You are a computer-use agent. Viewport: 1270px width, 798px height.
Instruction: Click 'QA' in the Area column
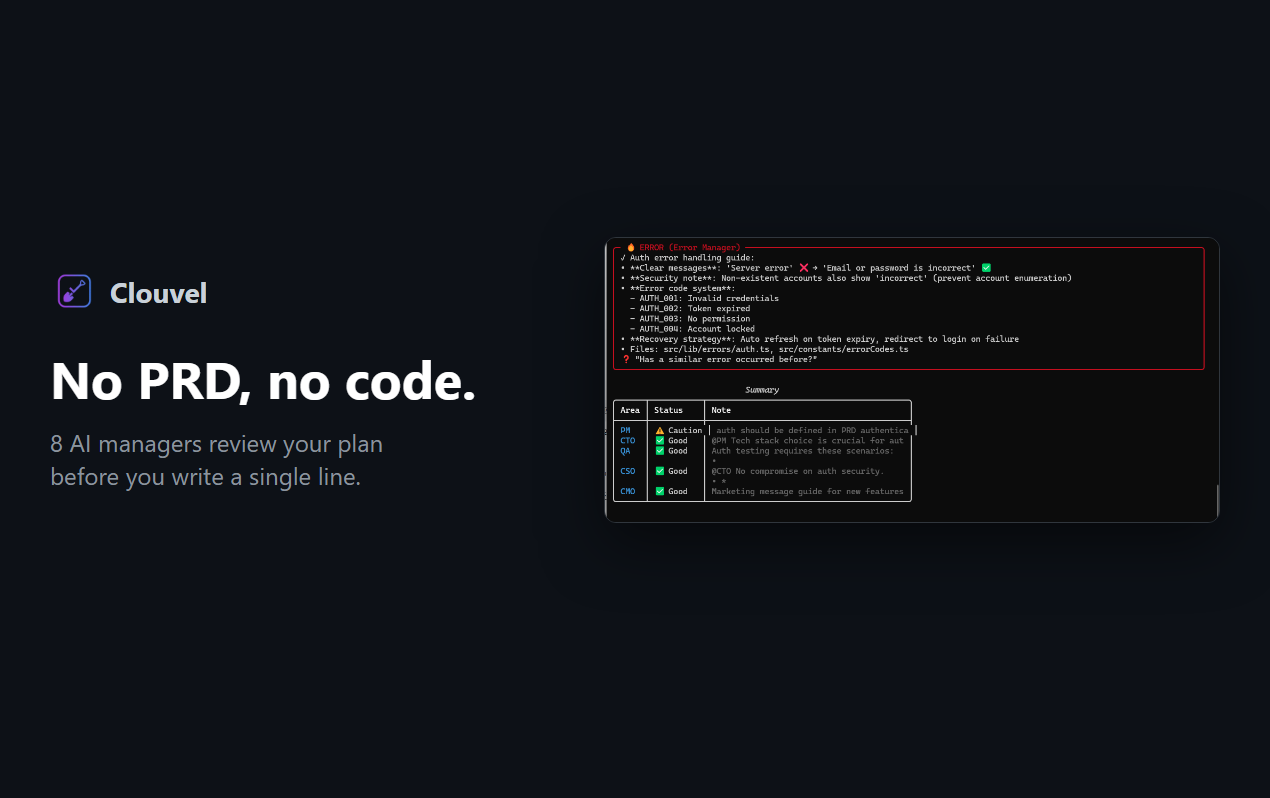pyautogui.click(x=625, y=451)
